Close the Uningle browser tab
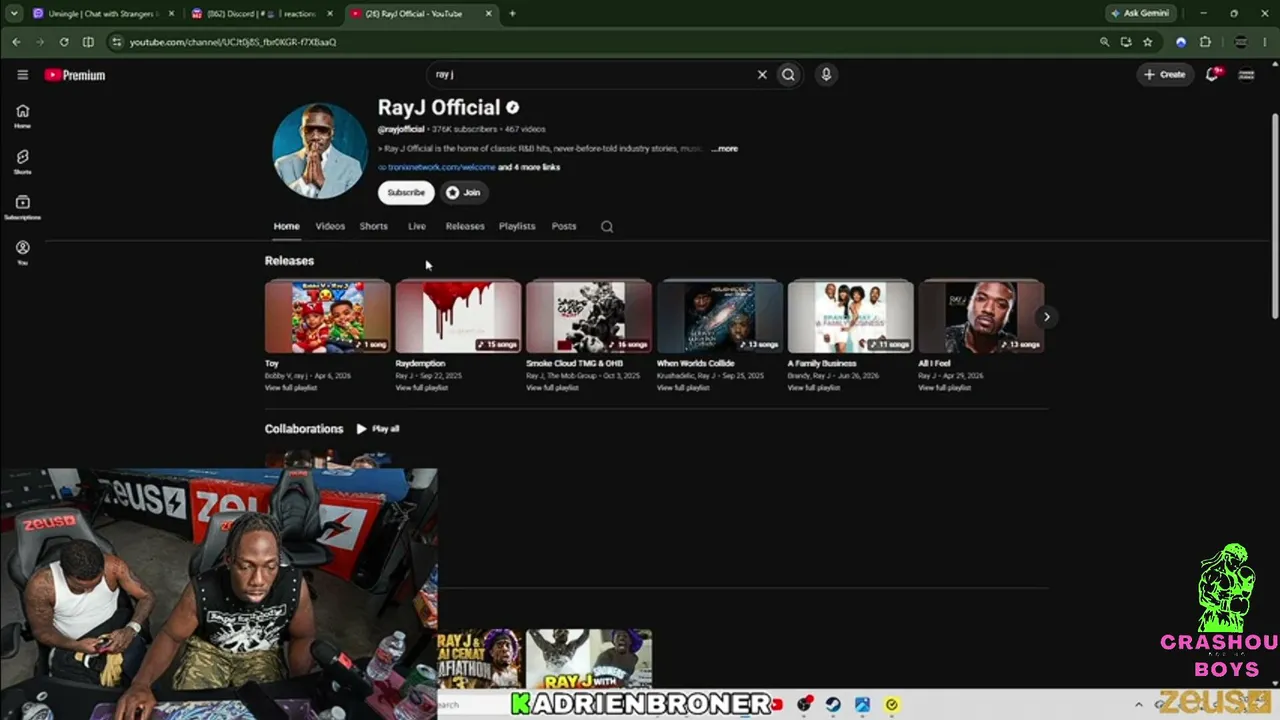1280x720 pixels. click(x=172, y=14)
